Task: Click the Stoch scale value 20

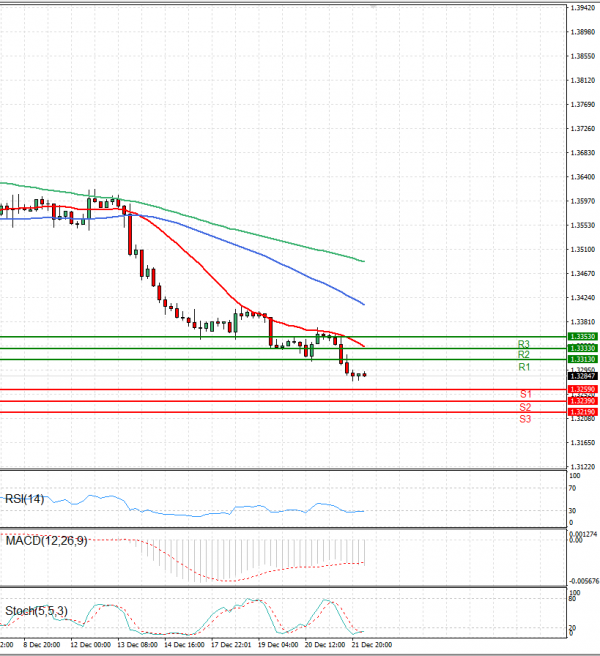Action: coord(573,628)
